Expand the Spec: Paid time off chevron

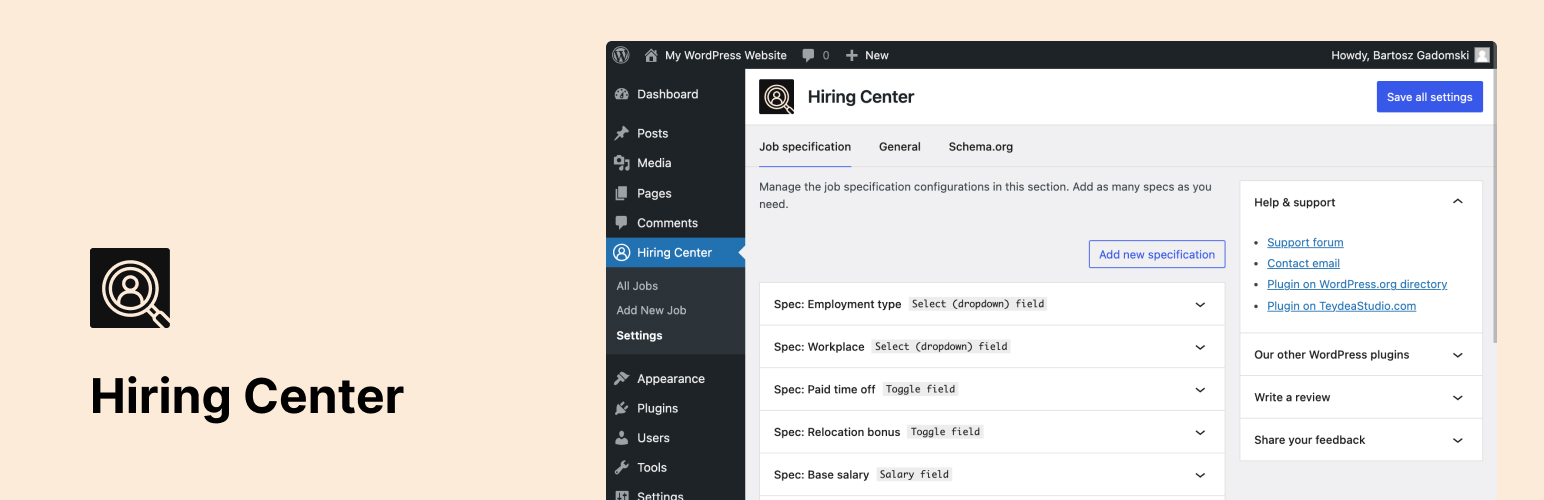[1200, 389]
